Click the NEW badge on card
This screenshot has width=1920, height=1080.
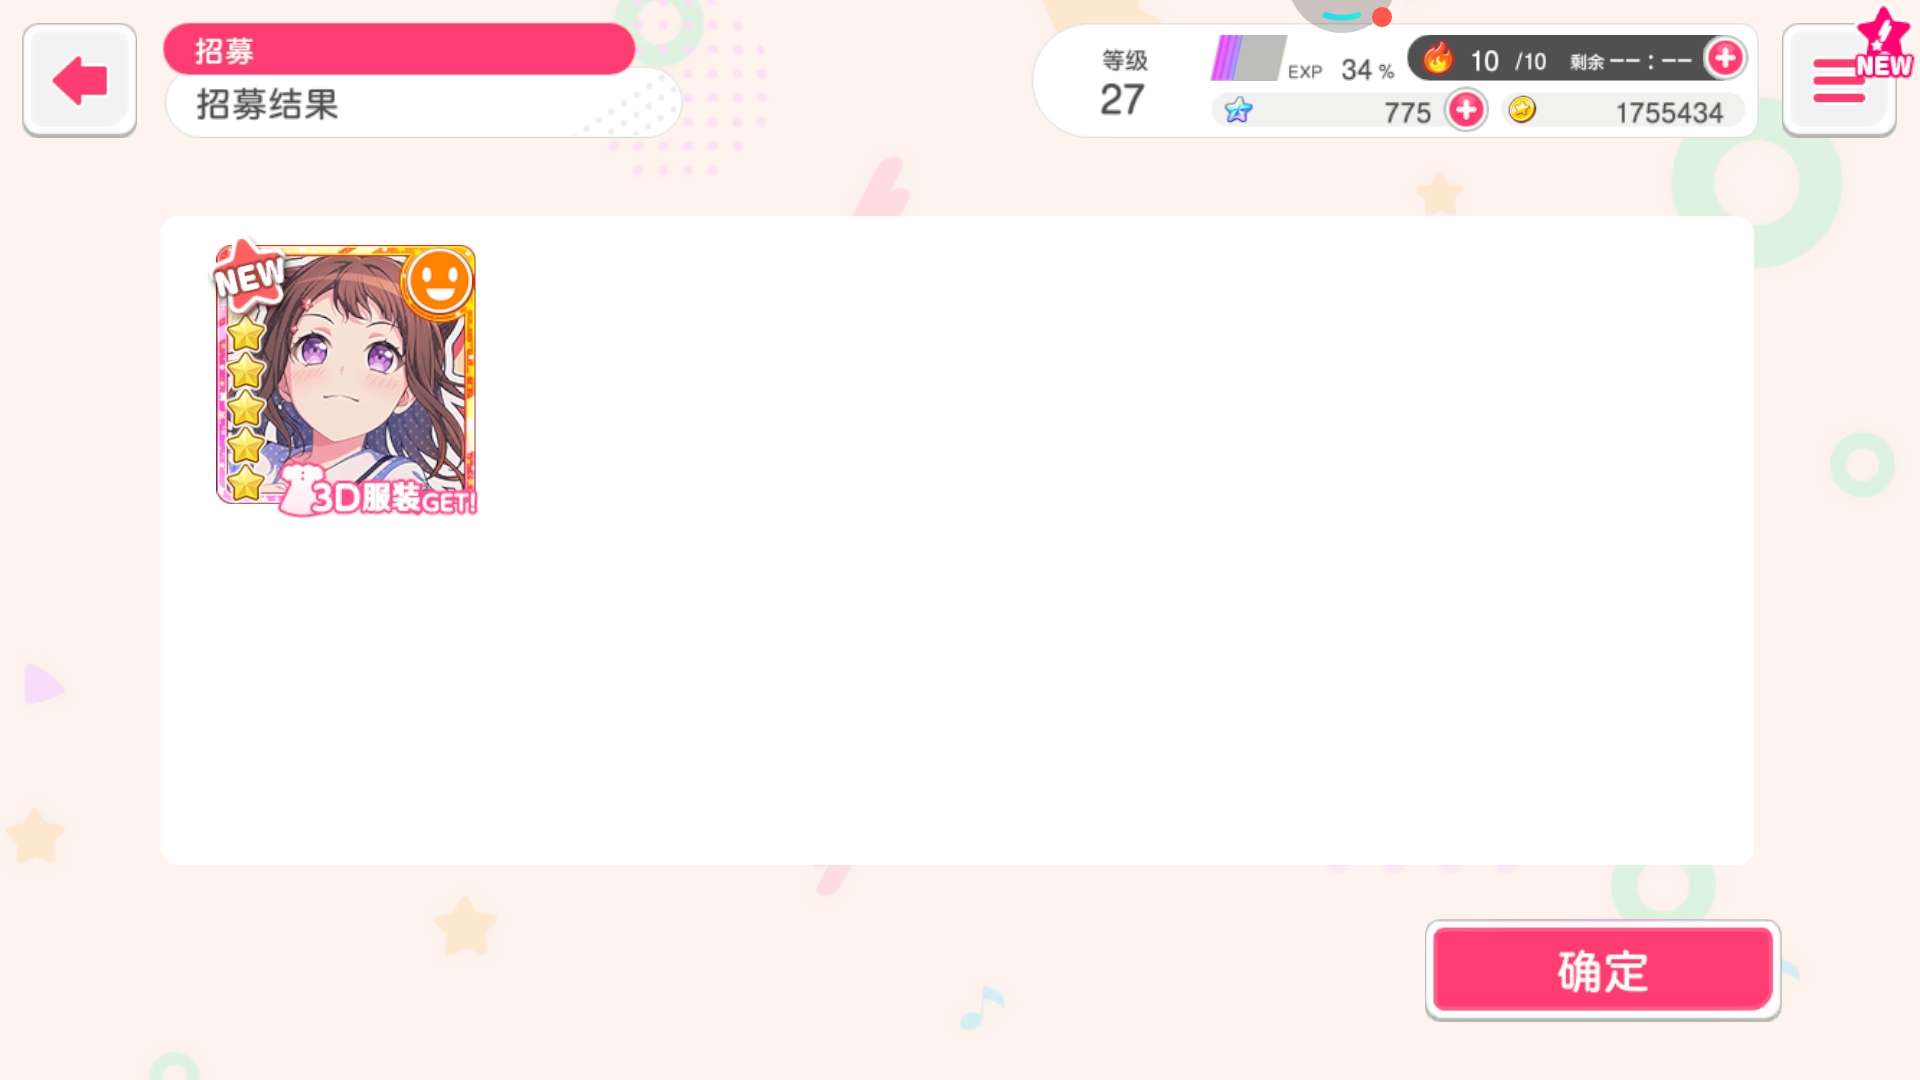click(249, 273)
